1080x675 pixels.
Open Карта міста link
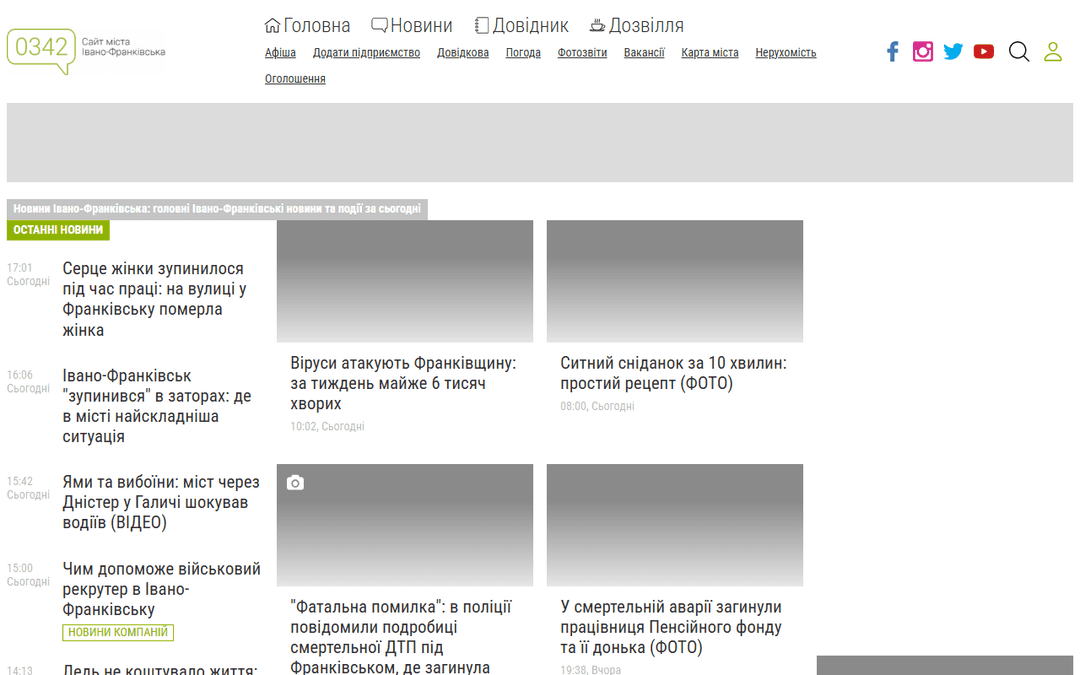tap(710, 52)
